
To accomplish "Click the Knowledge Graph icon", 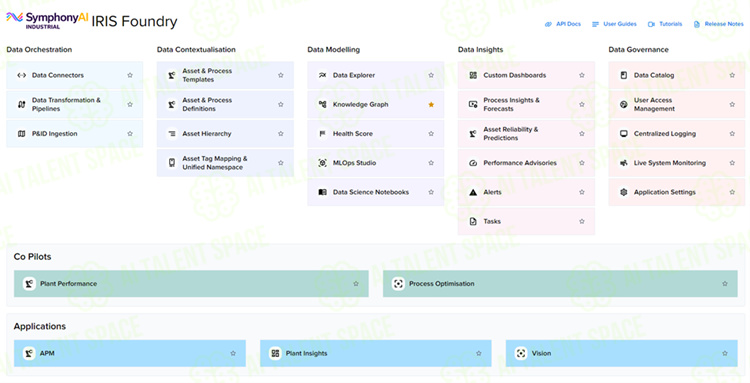I will pyautogui.click(x=323, y=104).
